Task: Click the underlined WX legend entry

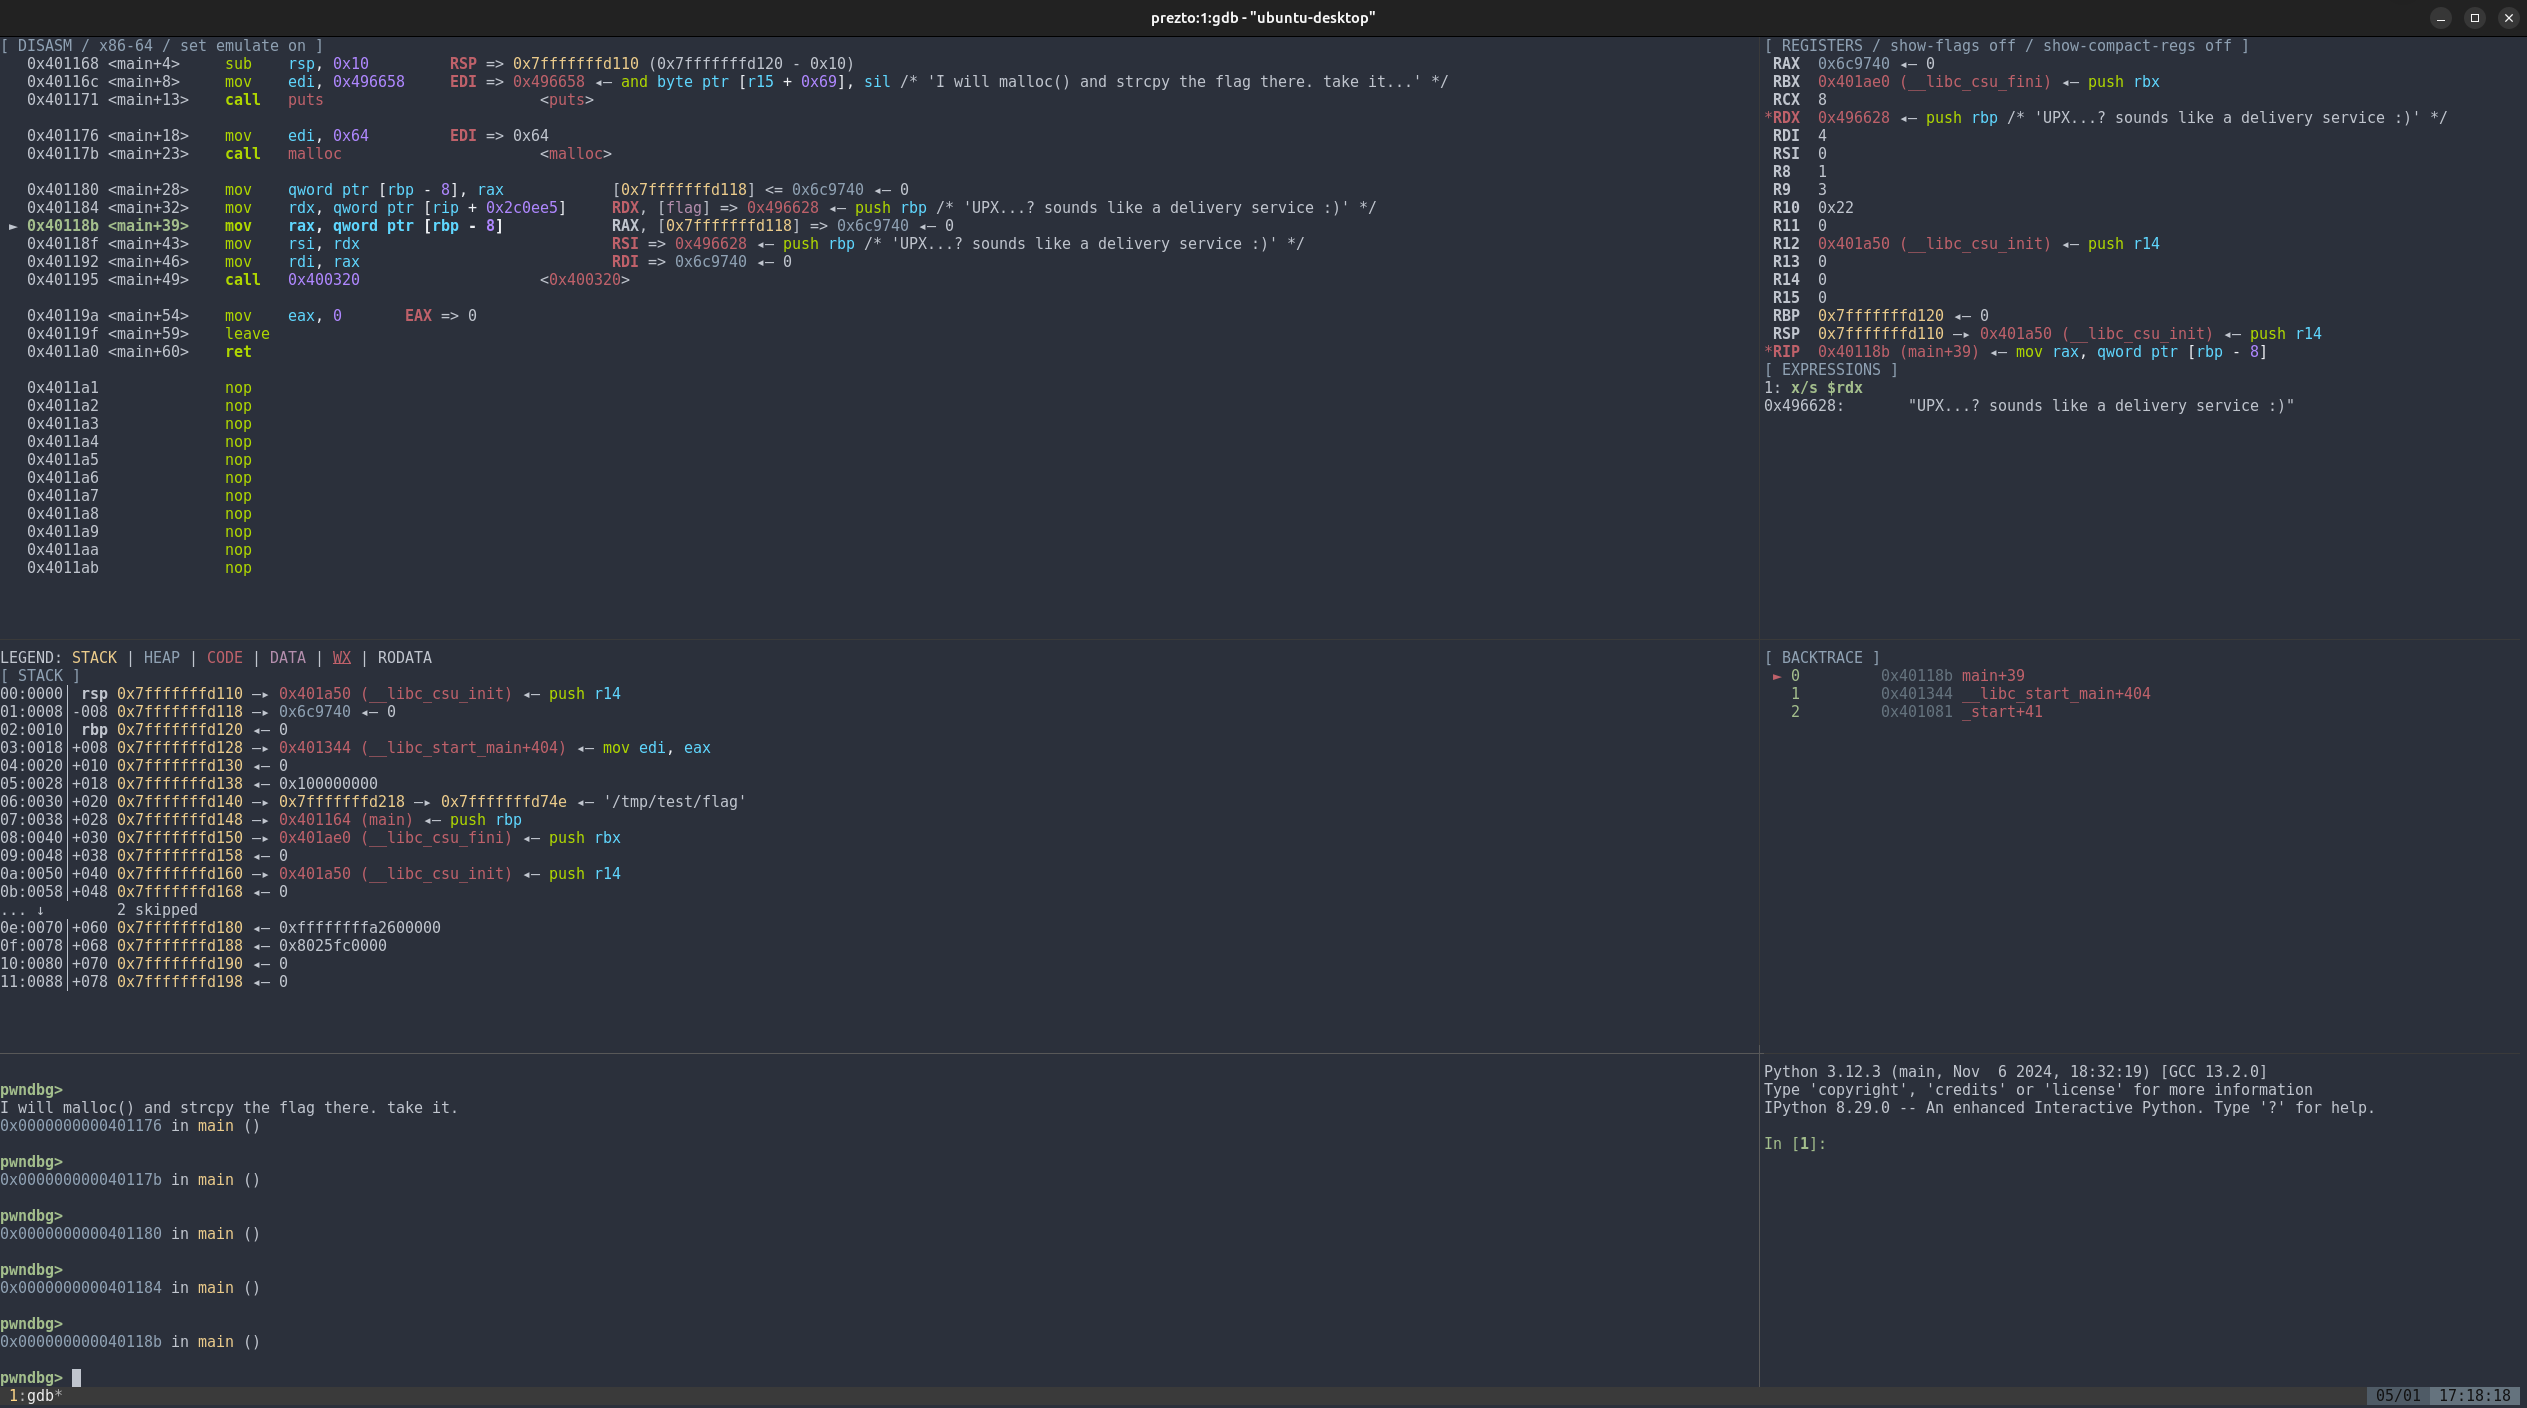Action: point(341,658)
